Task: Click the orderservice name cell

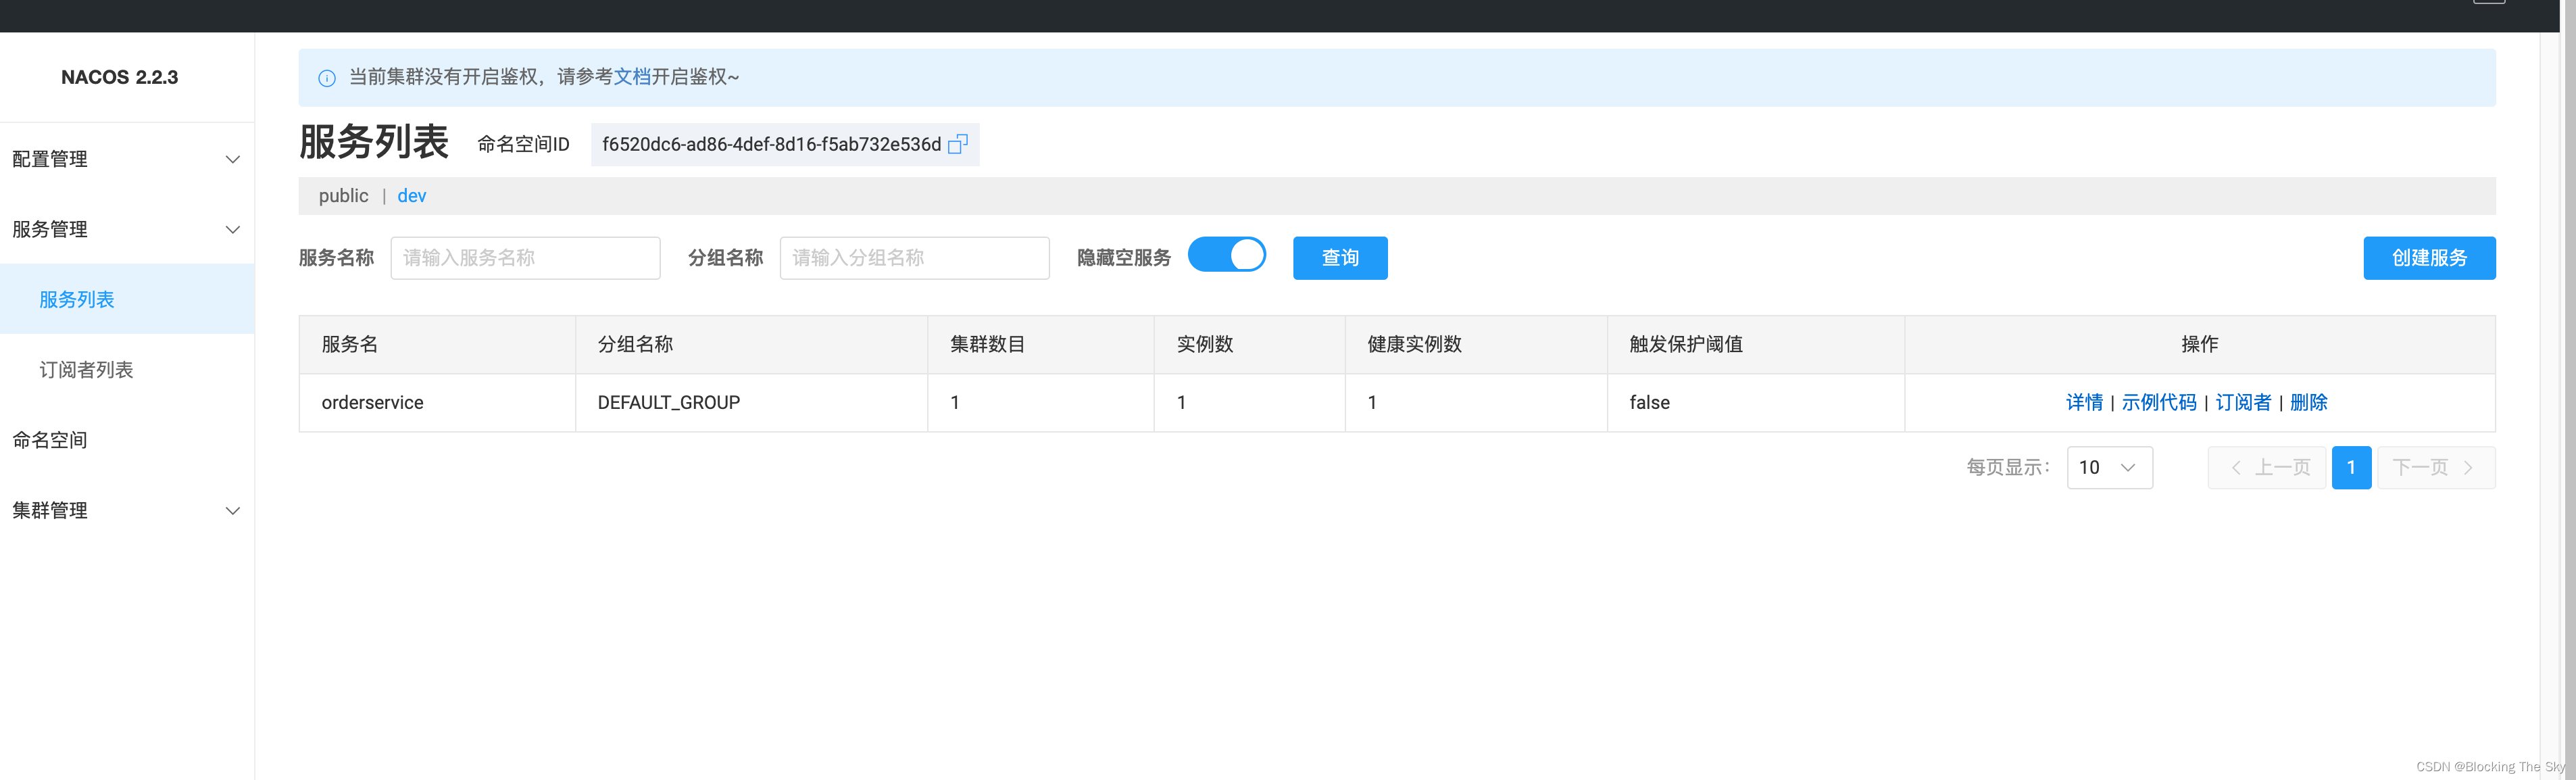Action: [x=437, y=403]
